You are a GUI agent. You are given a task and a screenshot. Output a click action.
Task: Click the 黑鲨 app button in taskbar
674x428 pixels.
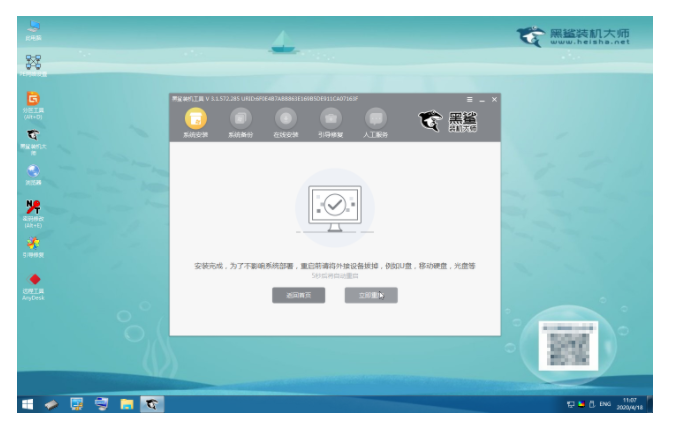point(152,405)
